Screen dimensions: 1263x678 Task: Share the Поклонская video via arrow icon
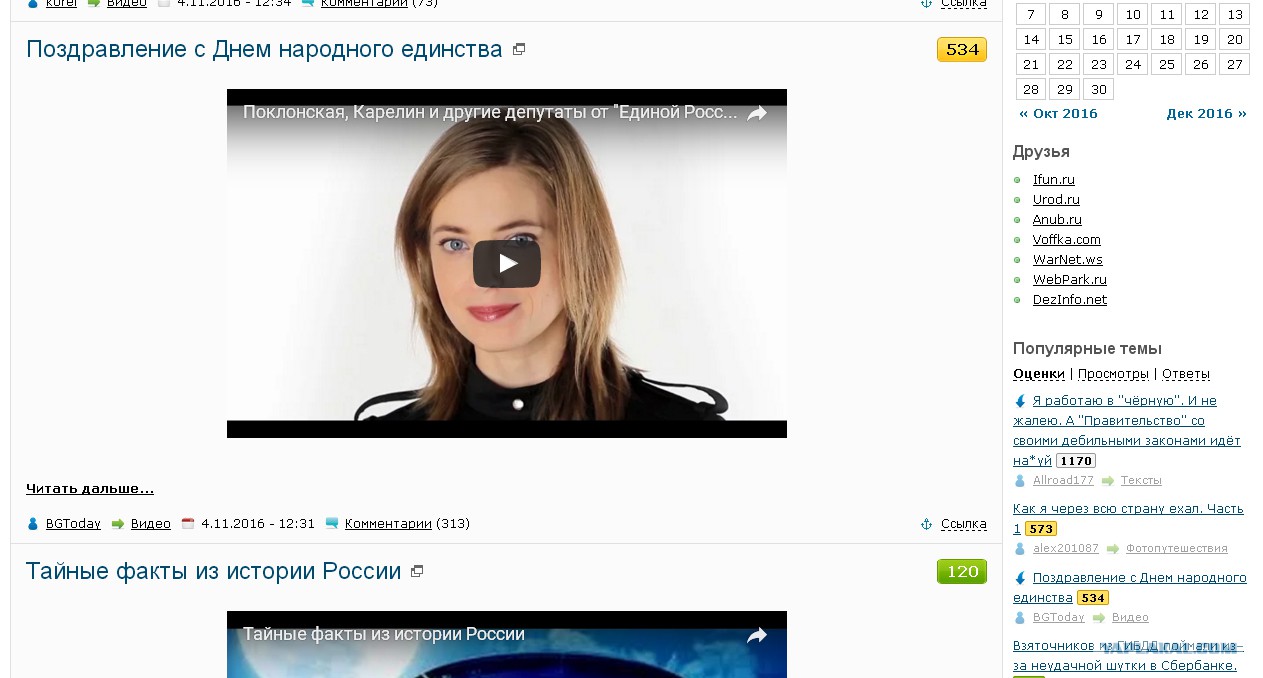click(757, 113)
